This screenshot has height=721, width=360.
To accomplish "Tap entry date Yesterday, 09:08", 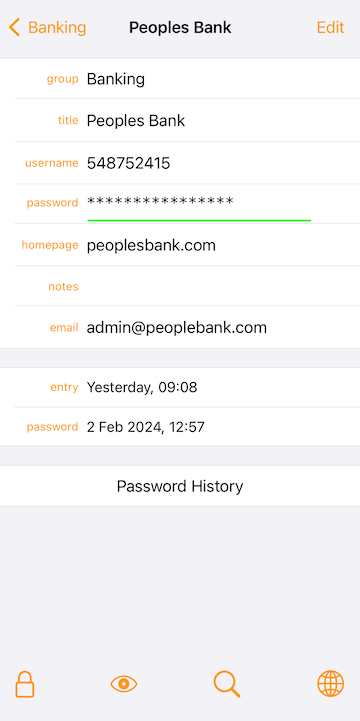I will (142, 388).
